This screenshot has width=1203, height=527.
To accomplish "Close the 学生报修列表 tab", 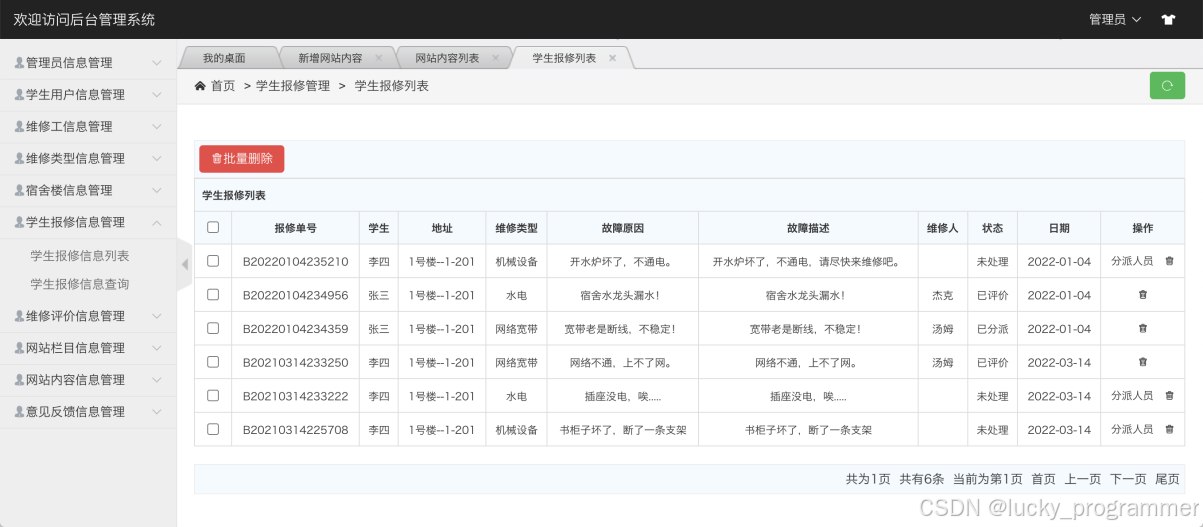I will pos(612,58).
